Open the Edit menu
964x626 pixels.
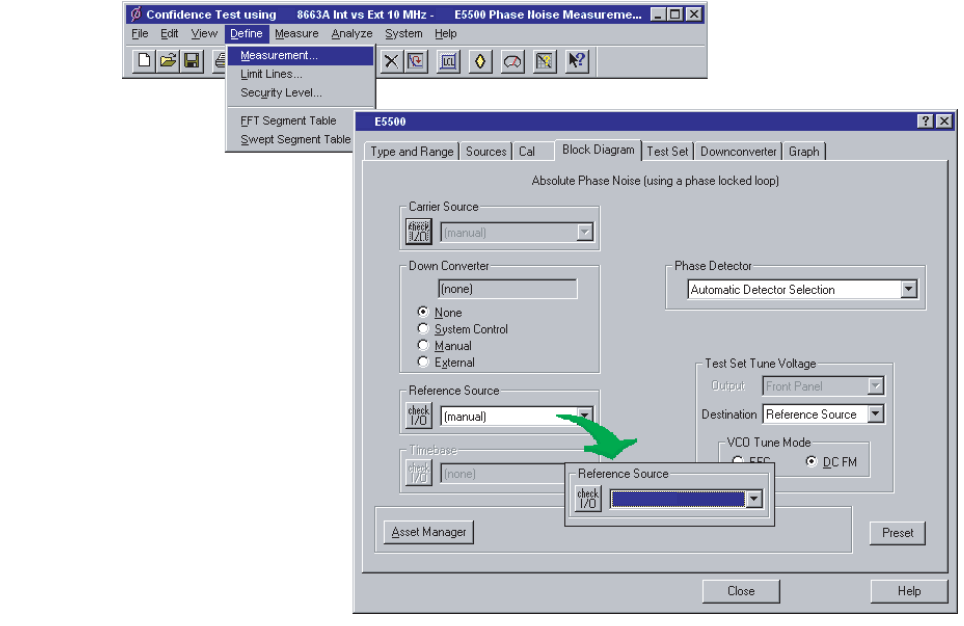[x=169, y=33]
